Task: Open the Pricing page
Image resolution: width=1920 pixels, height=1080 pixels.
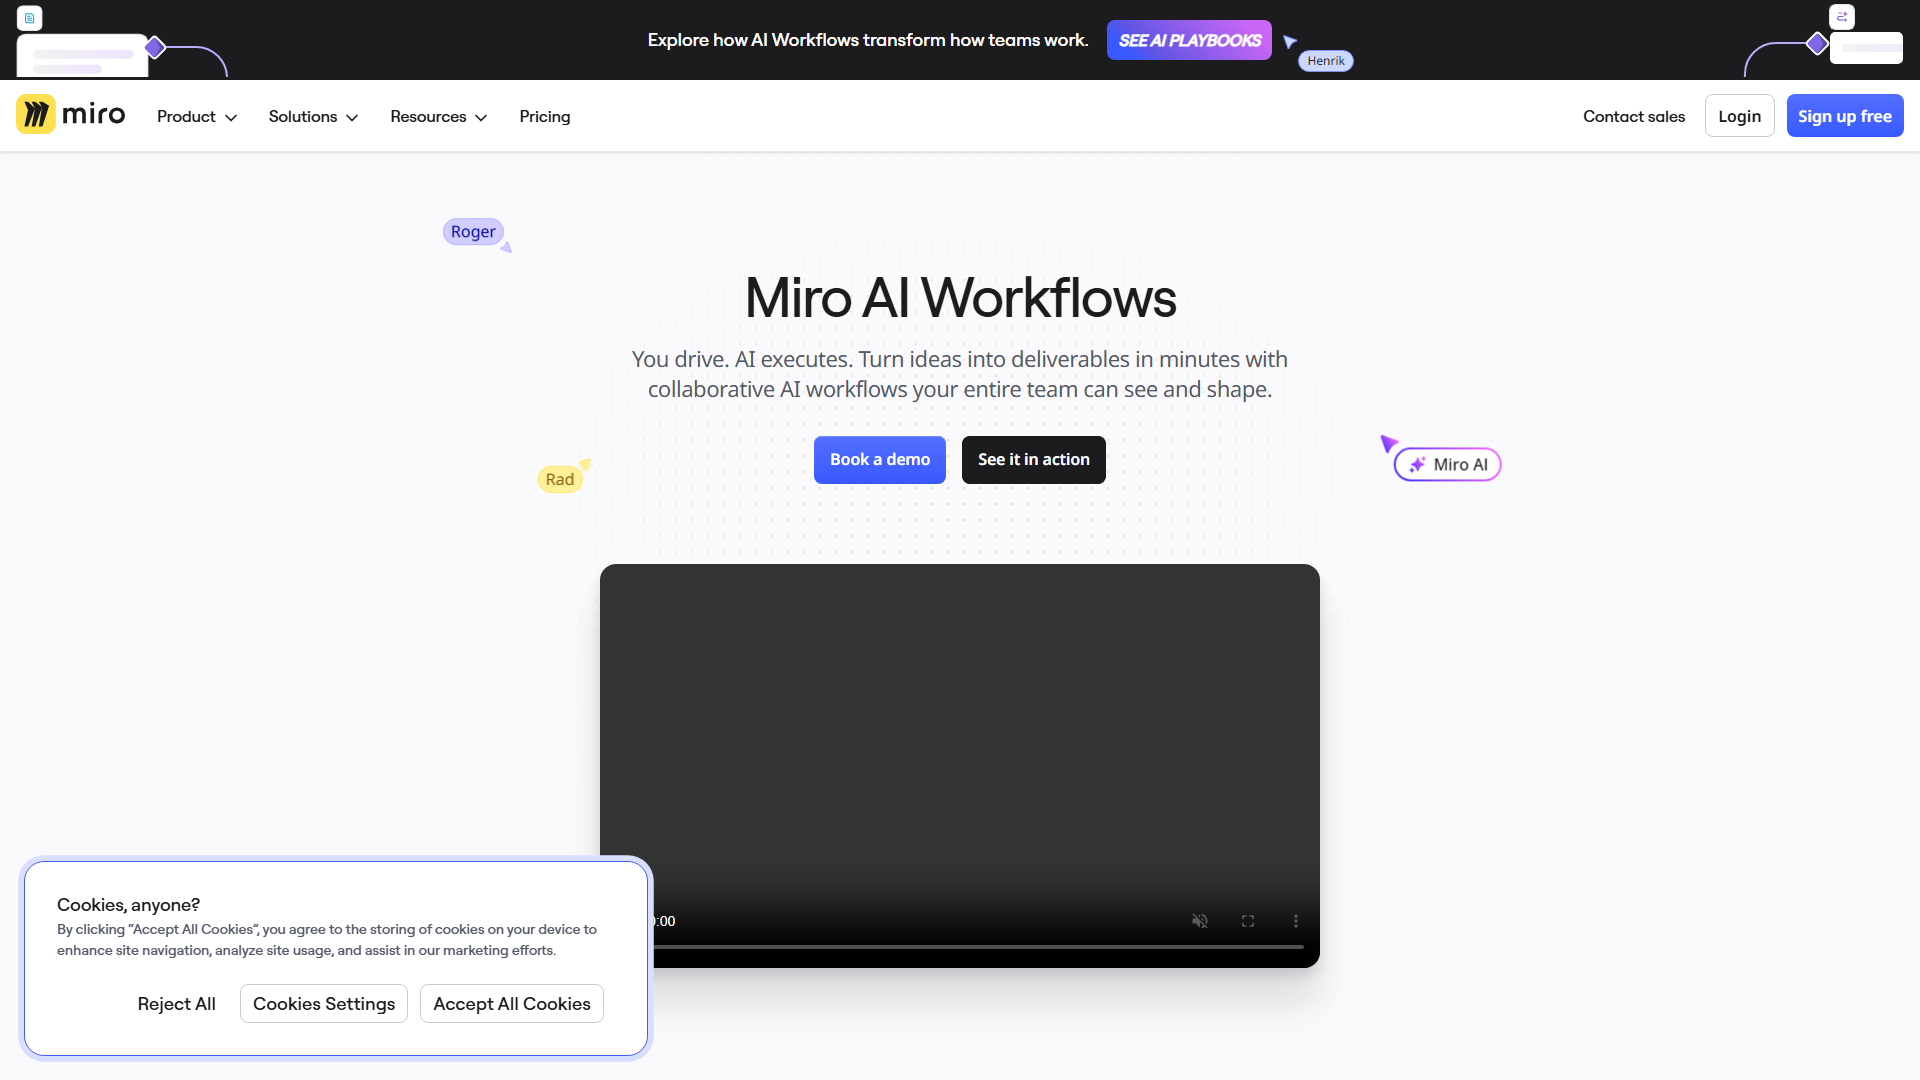Action: tap(544, 116)
